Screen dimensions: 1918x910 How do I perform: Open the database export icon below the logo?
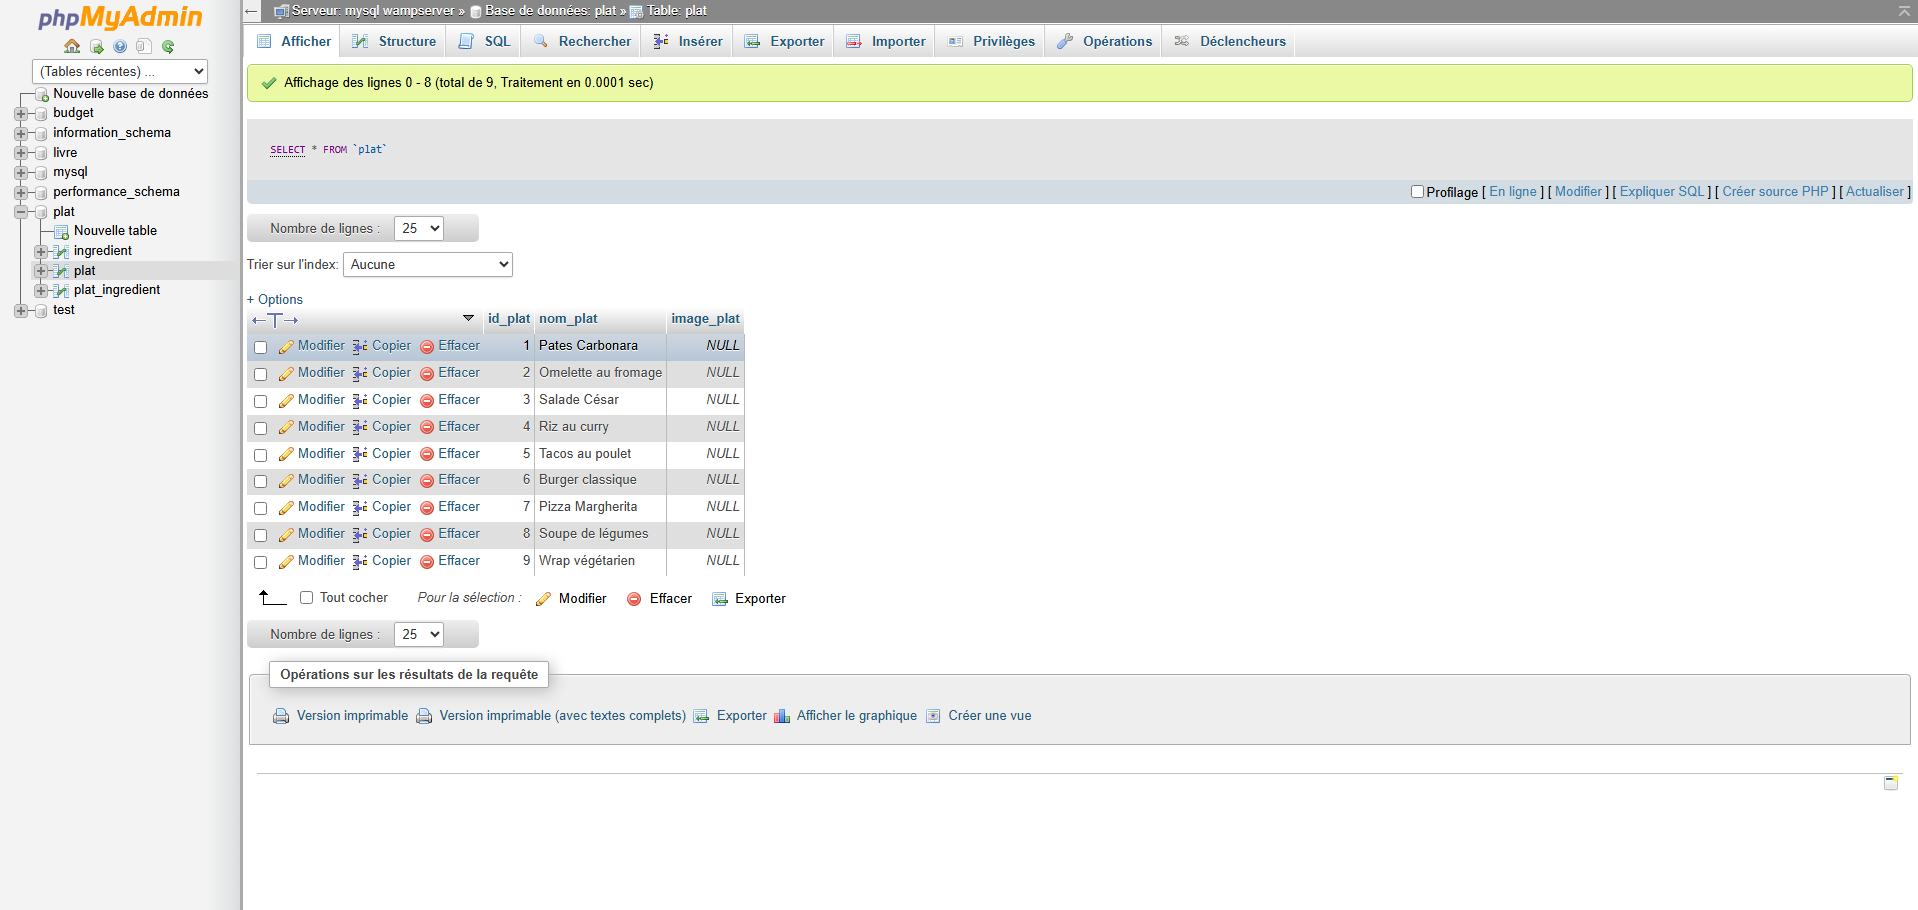(x=96, y=46)
